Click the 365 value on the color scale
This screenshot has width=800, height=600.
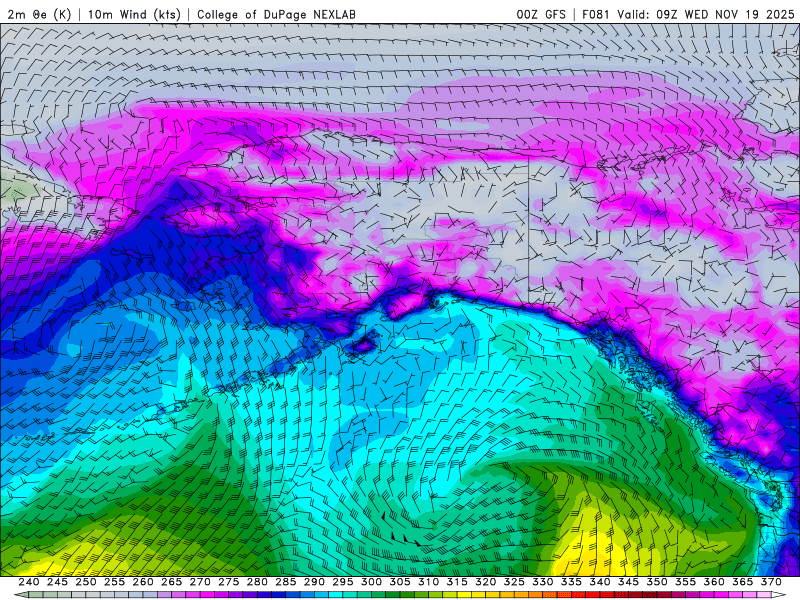[743, 582]
